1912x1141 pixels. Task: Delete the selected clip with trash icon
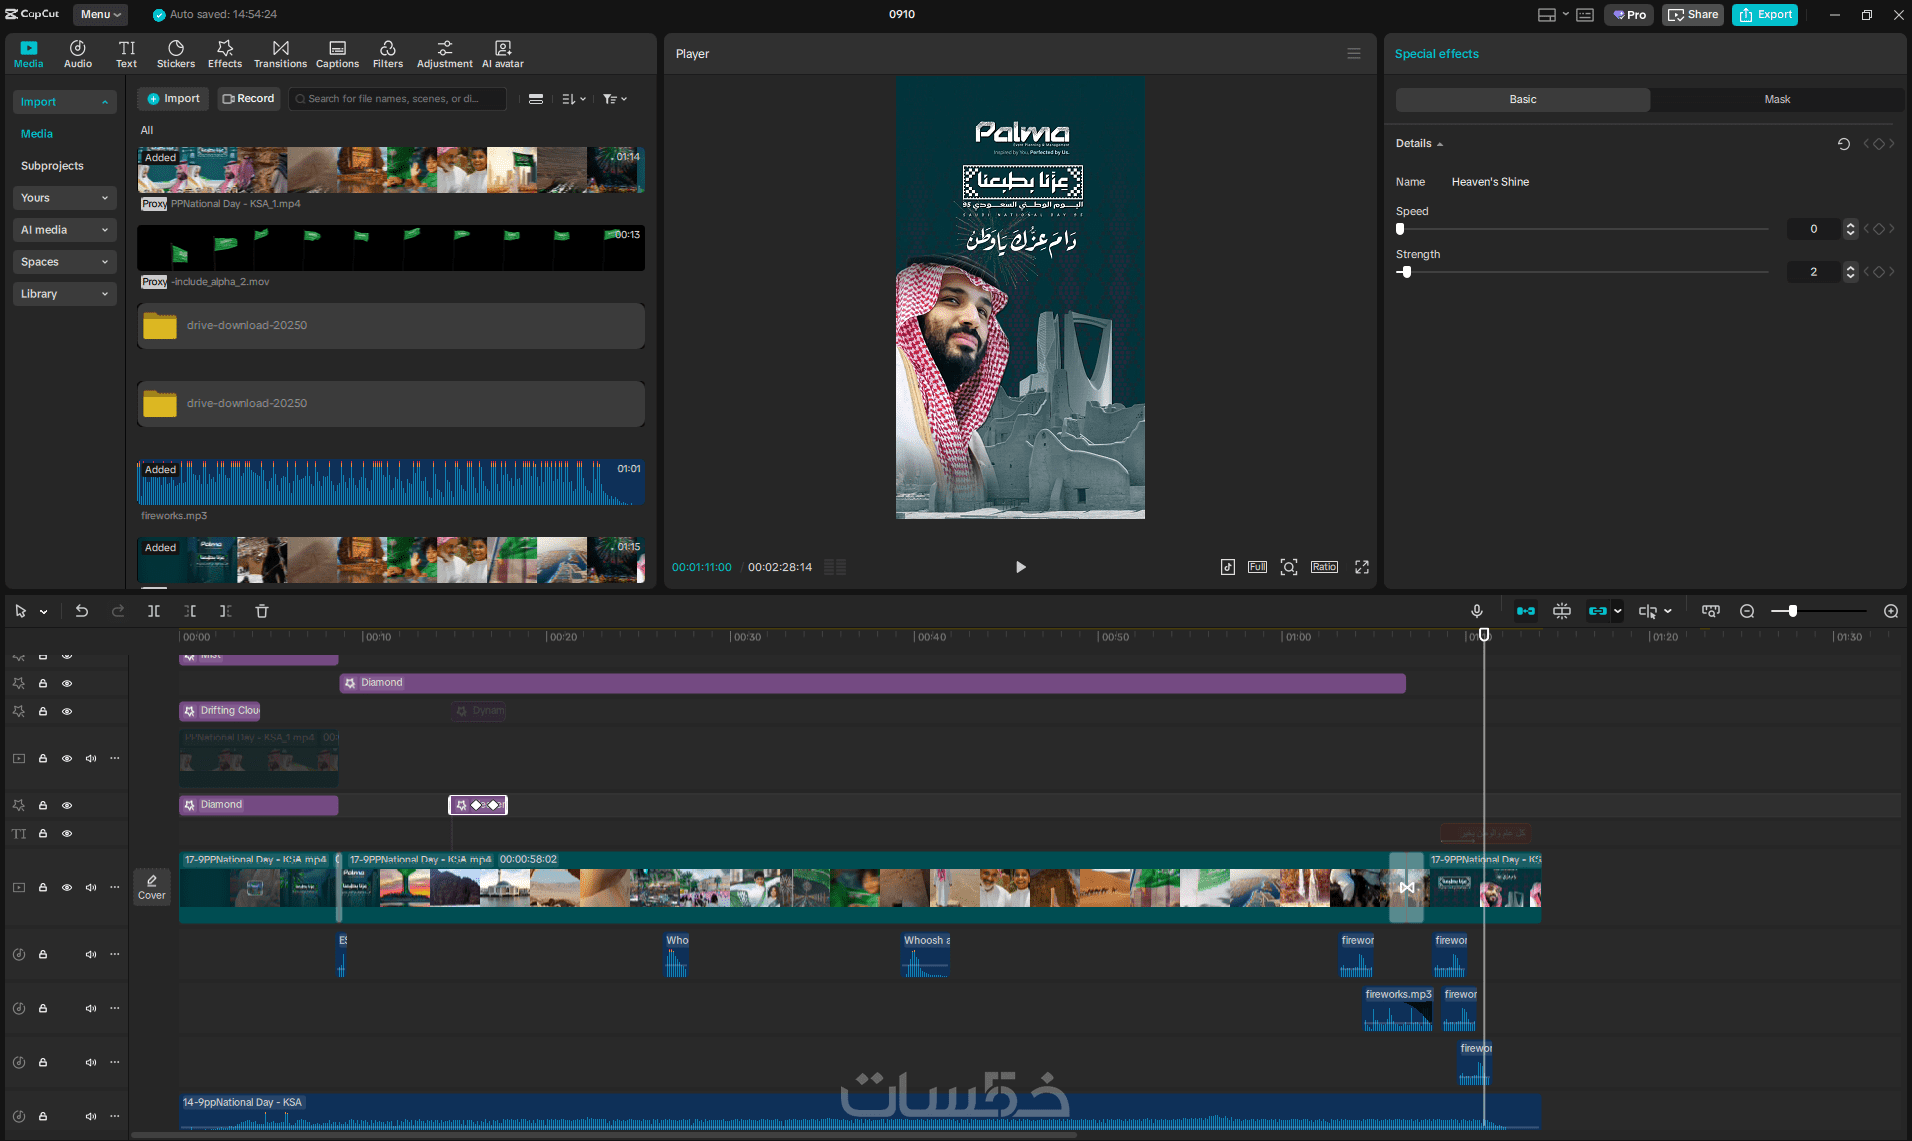(262, 611)
